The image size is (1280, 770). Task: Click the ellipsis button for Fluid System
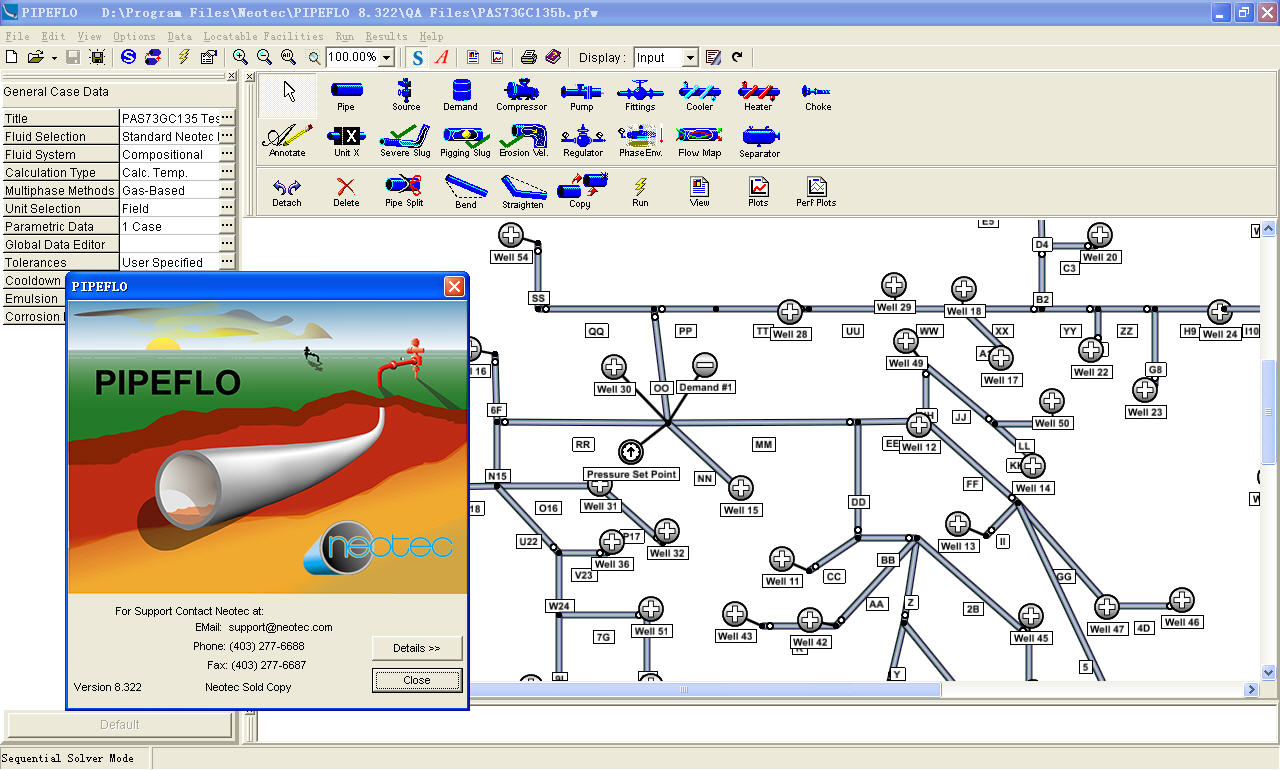pos(227,154)
